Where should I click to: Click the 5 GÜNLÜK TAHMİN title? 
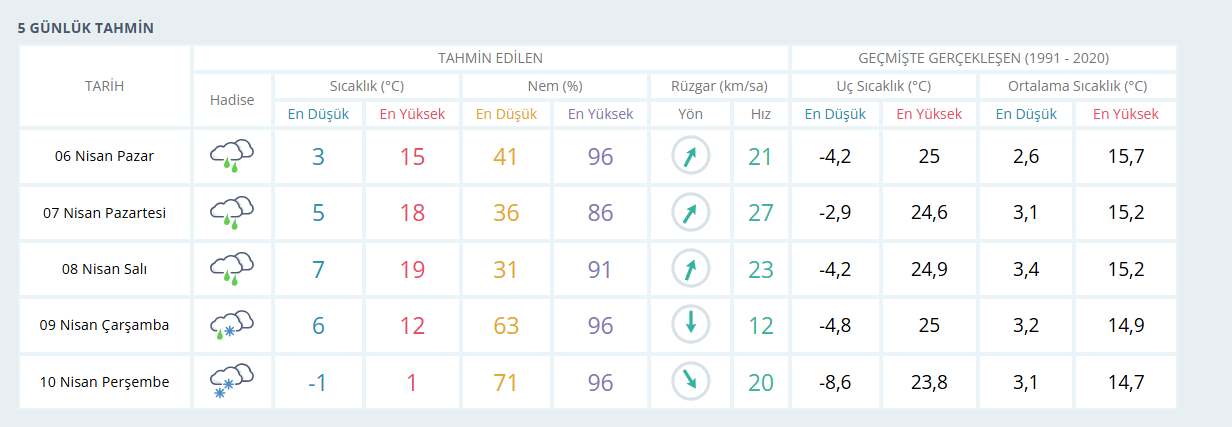[x=86, y=28]
